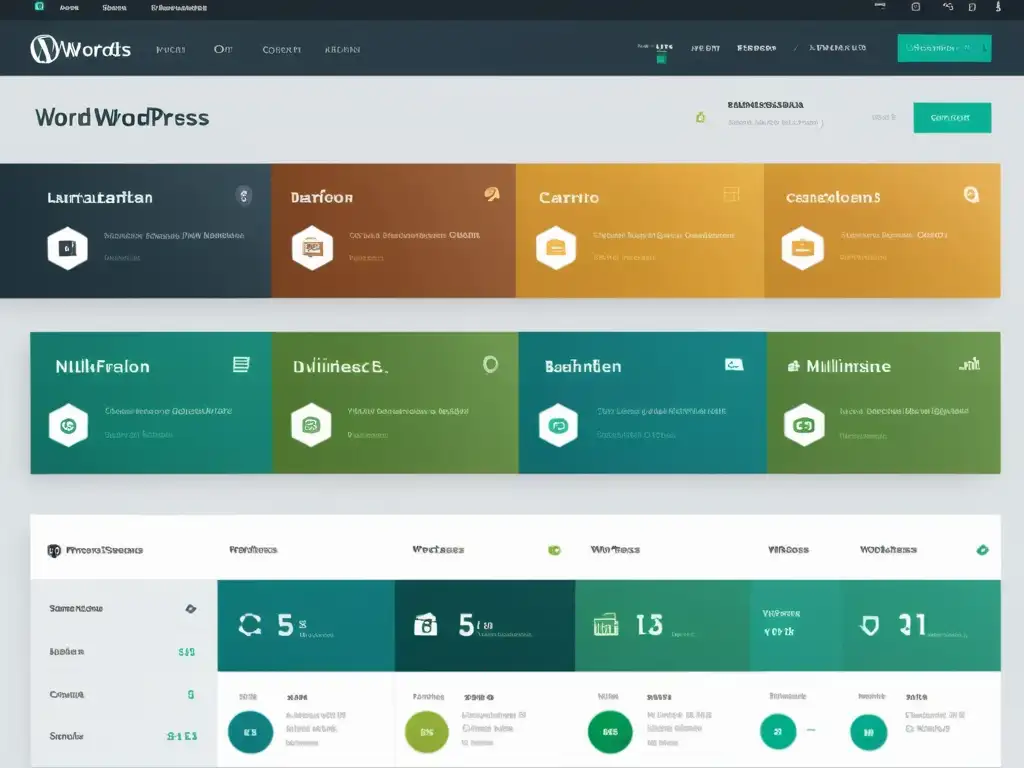Viewport: 1024px width, 768px height.
Task: Click the hexagon icon in the NIlkFralon card
Action: 68,426
